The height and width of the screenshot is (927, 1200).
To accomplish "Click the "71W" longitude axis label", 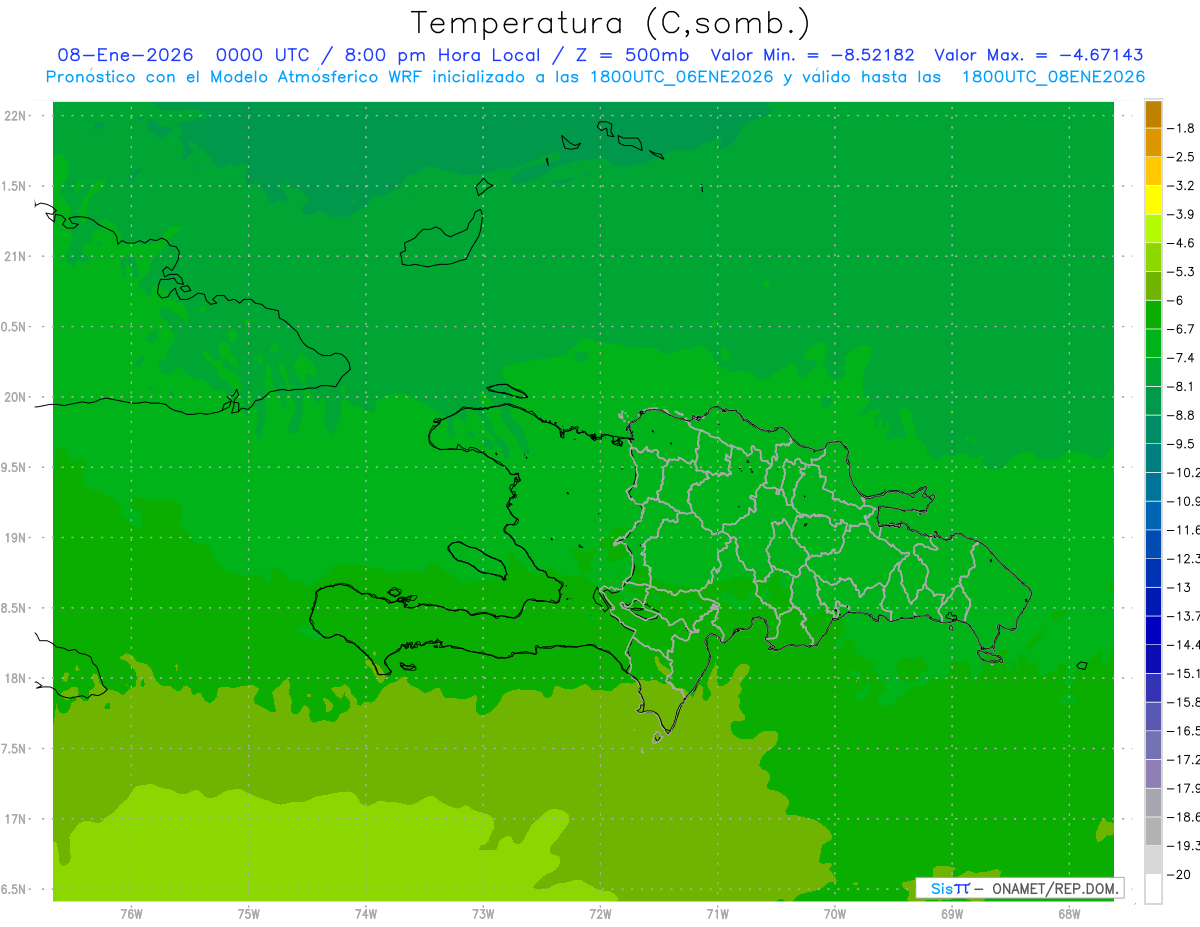I will click(x=717, y=914).
